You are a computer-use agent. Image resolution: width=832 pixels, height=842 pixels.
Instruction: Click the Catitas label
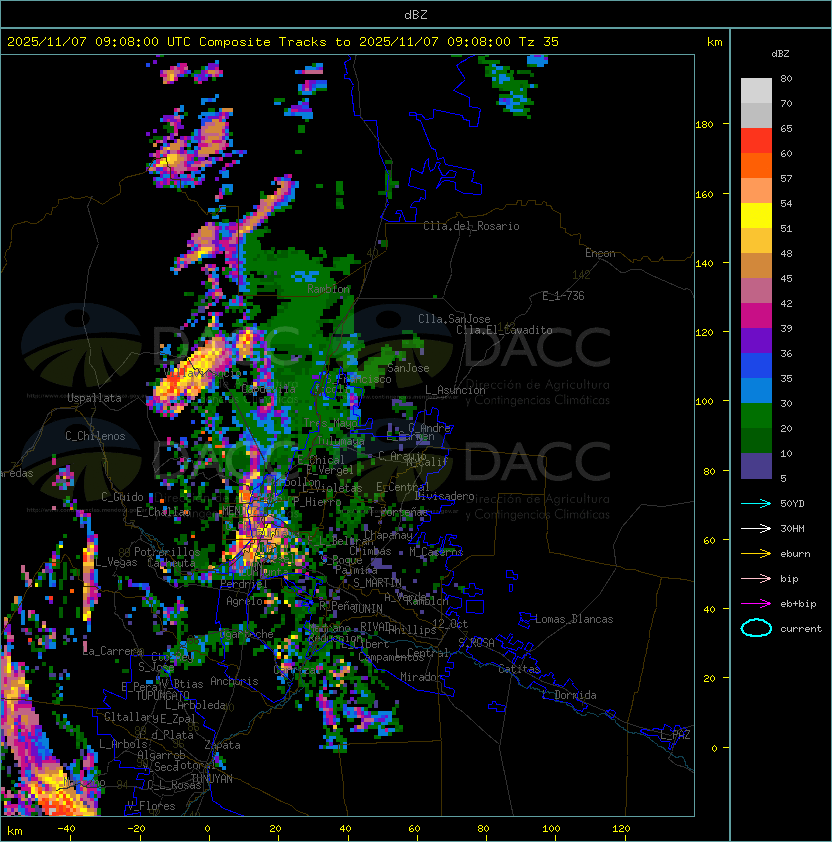(519, 669)
